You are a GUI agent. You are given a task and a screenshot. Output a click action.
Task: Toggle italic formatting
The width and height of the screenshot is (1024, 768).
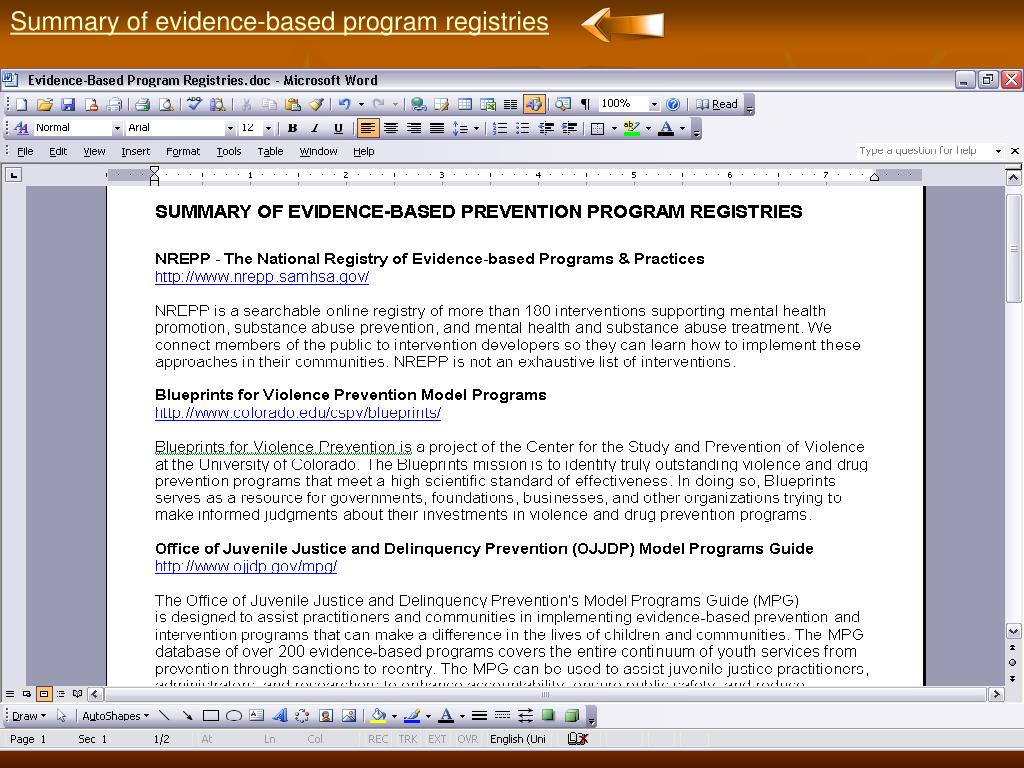point(315,128)
